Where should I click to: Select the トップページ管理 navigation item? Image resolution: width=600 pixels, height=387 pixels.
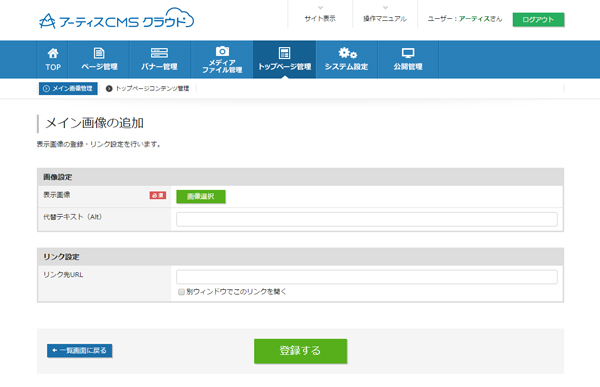[x=284, y=60]
